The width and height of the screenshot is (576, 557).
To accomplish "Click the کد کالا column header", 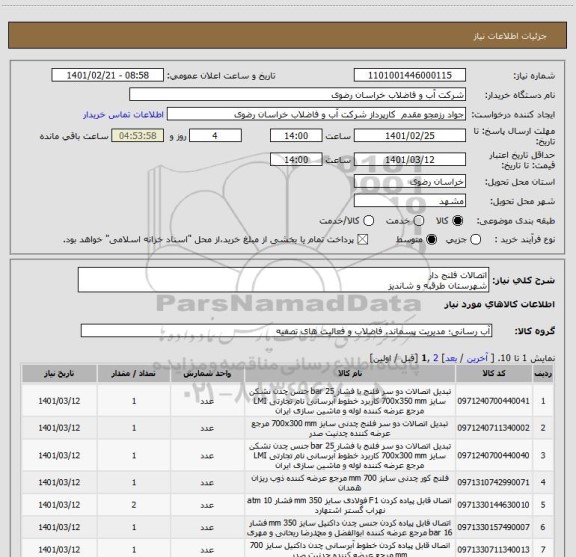I will (x=494, y=374).
